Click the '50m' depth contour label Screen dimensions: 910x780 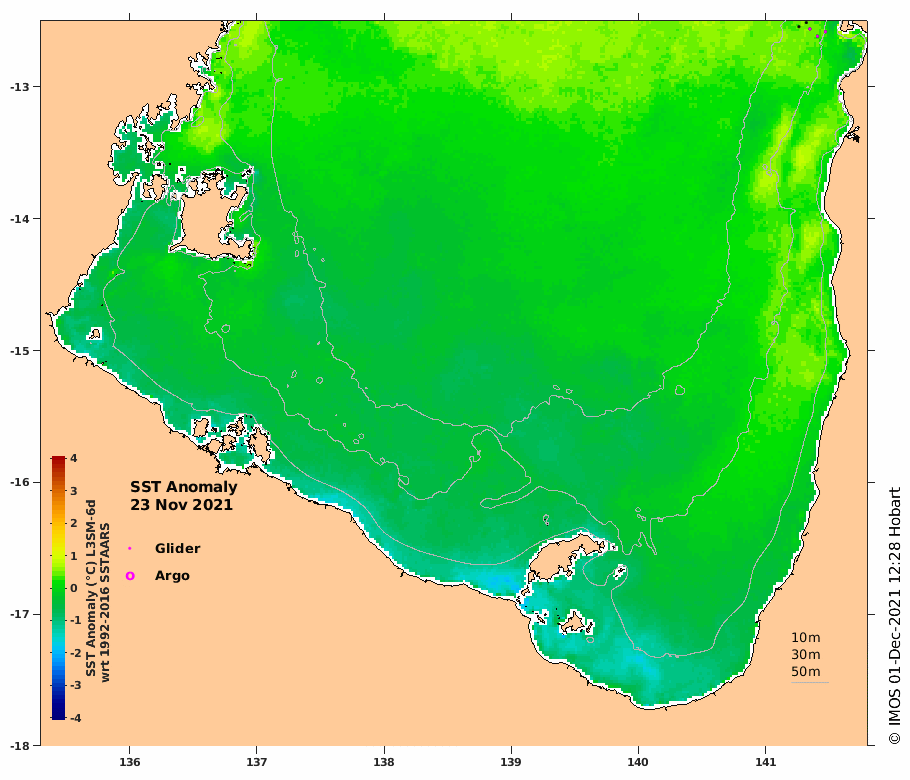806,671
